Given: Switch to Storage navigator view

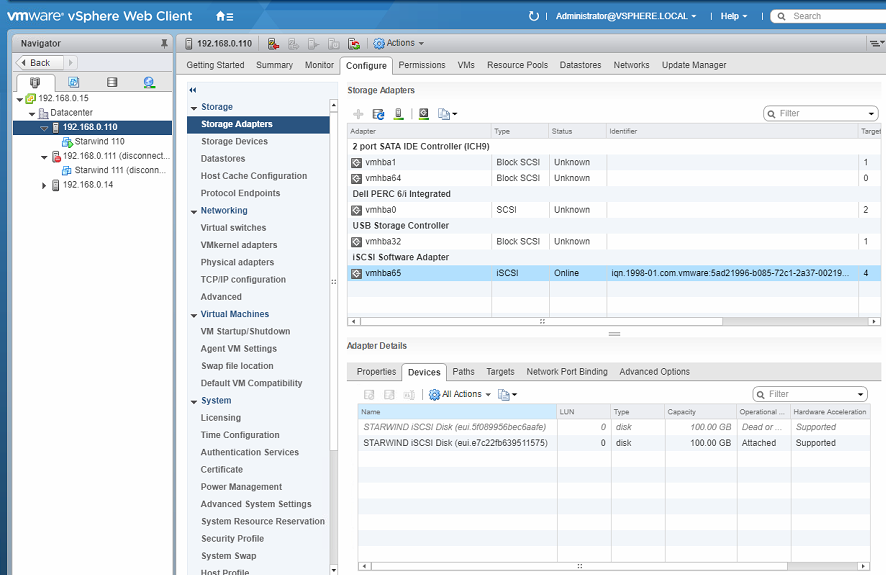Looking at the screenshot, I should click(x=112, y=82).
